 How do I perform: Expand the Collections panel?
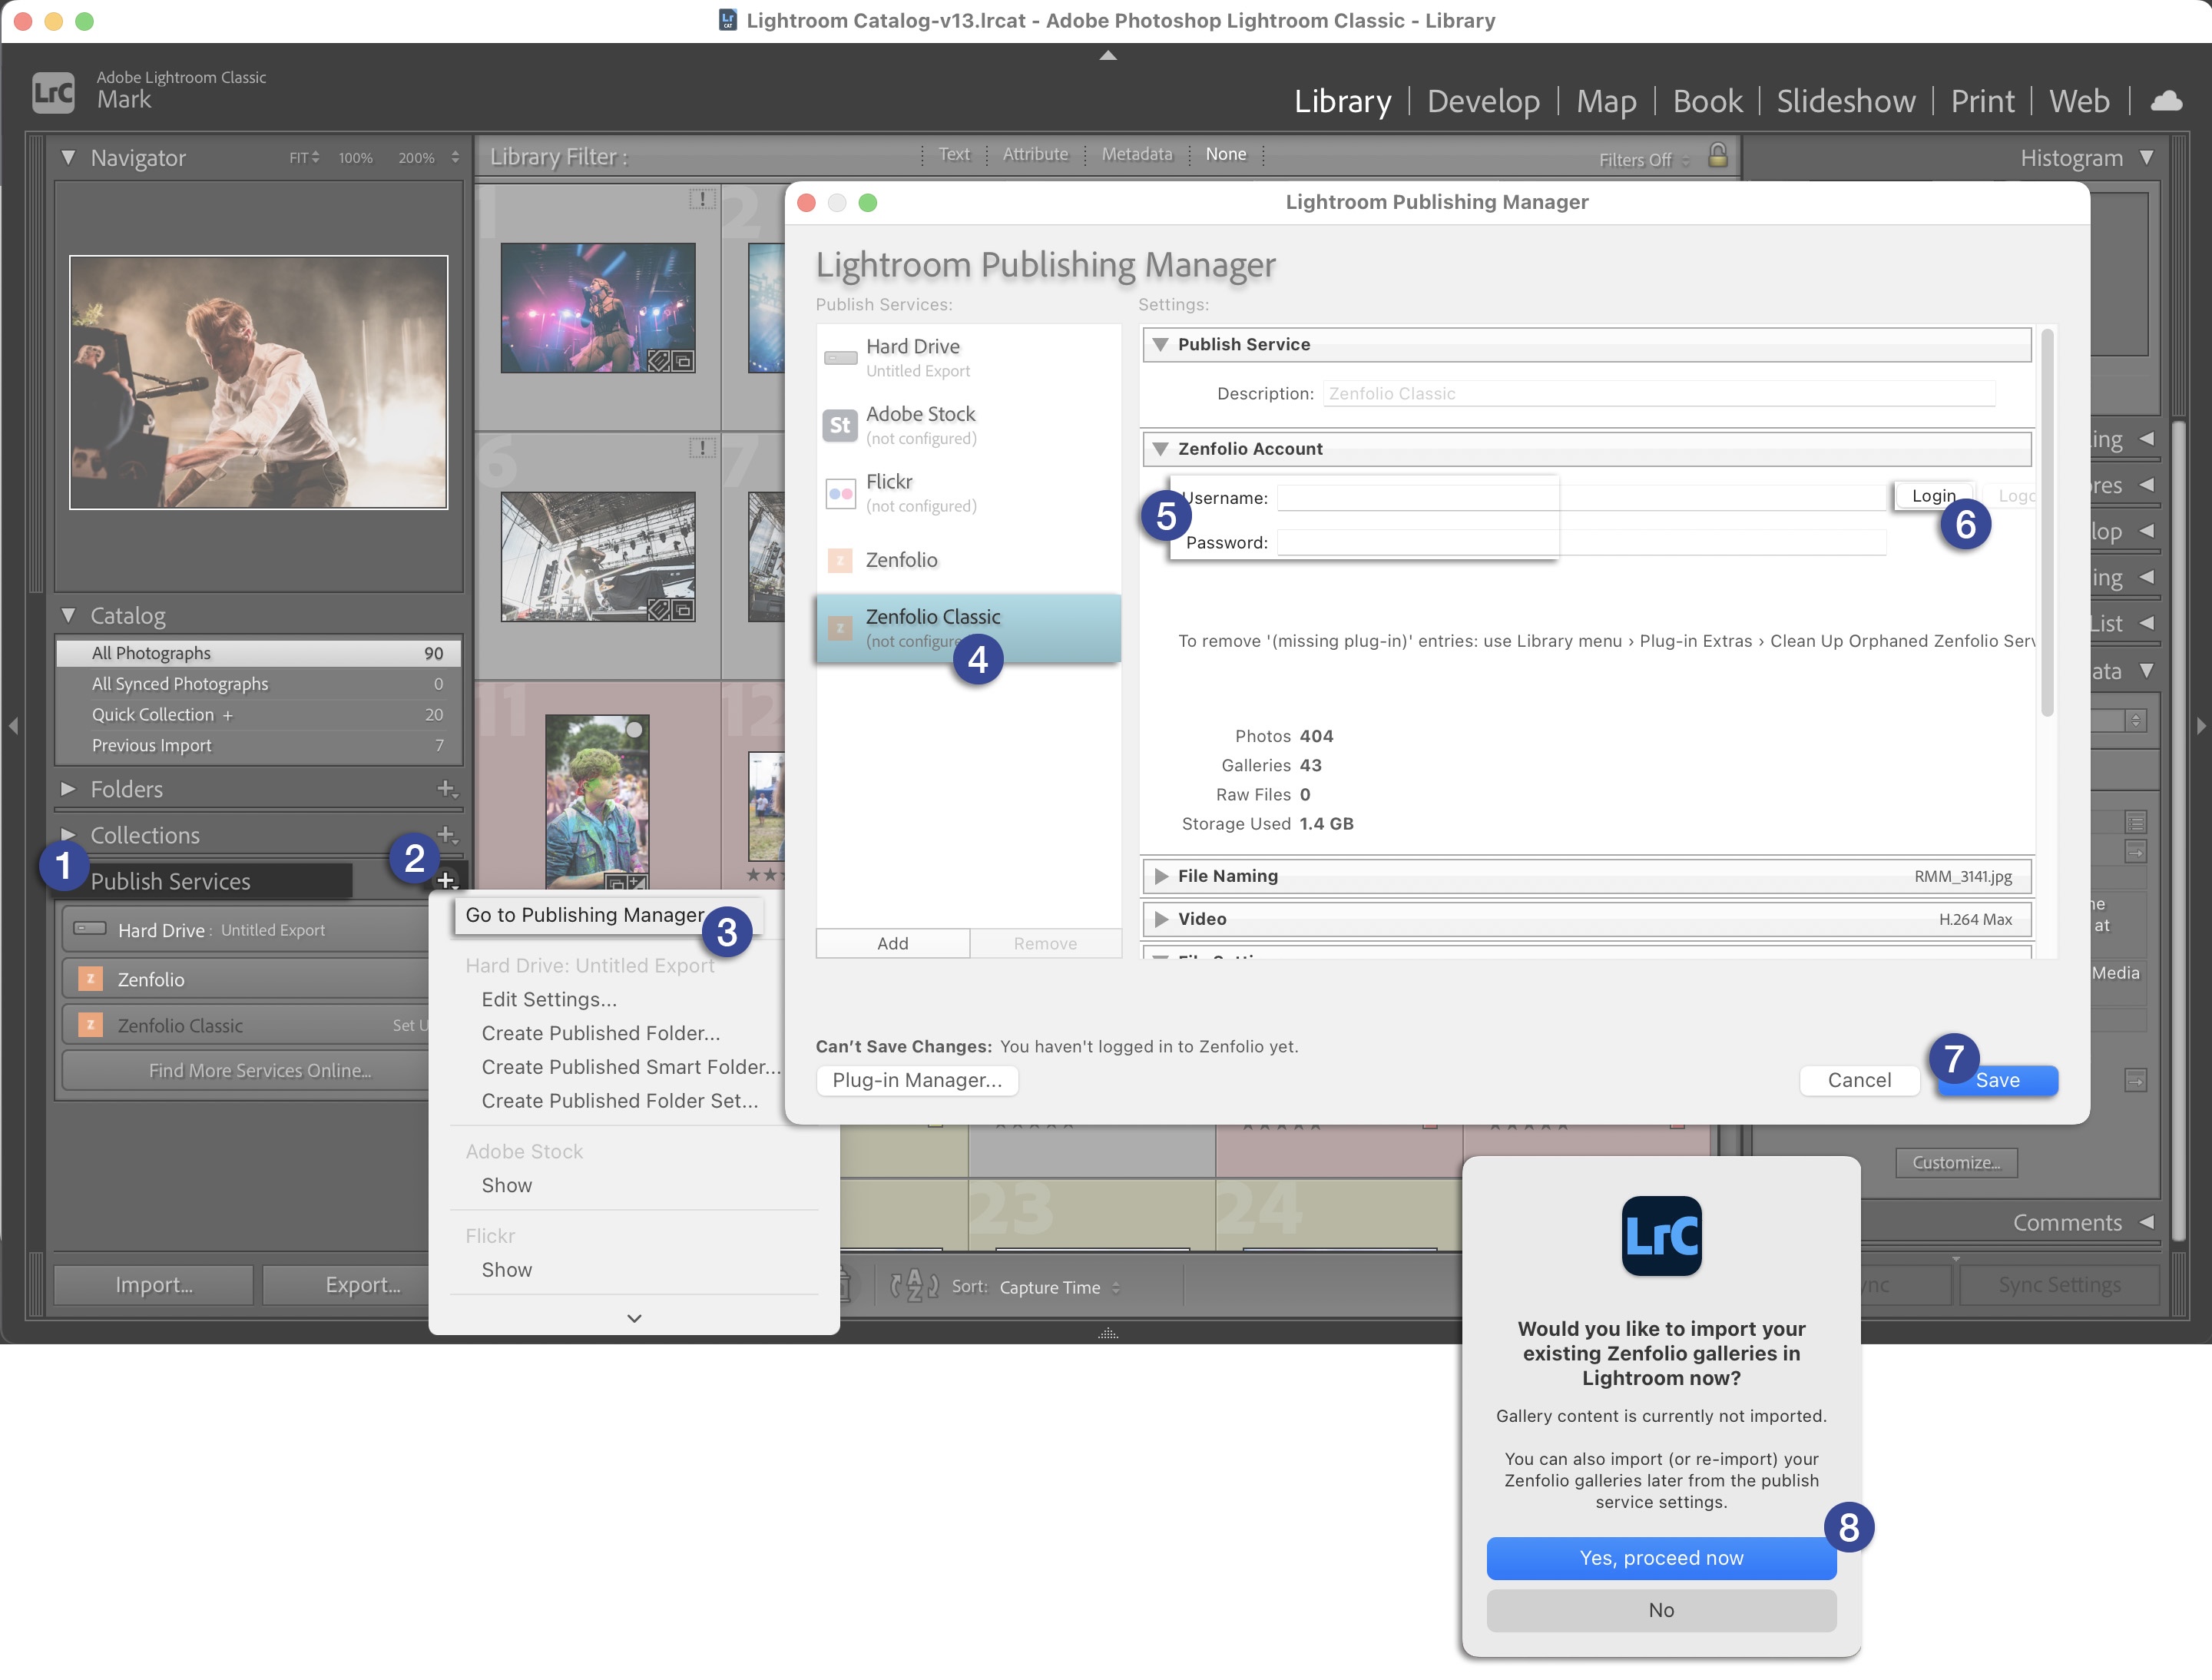[68, 835]
